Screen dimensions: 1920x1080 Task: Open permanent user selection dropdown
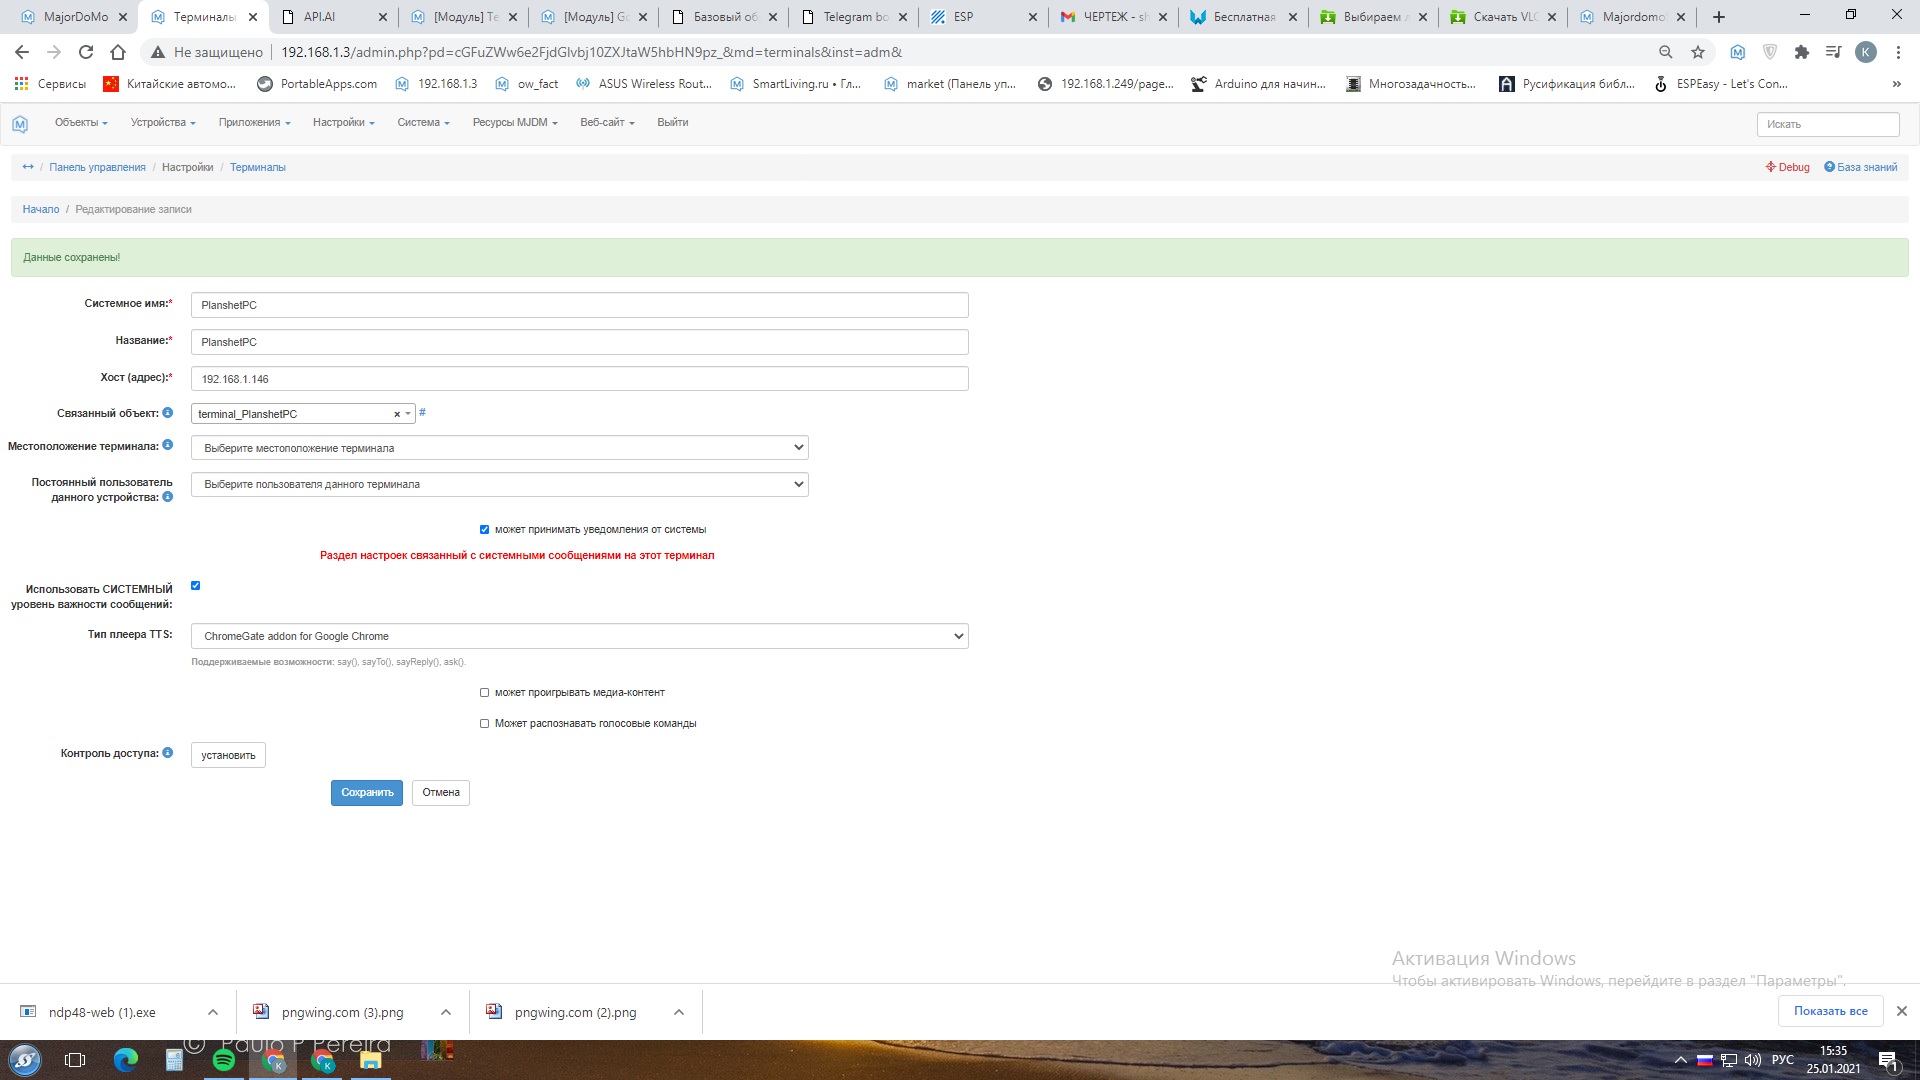499,484
